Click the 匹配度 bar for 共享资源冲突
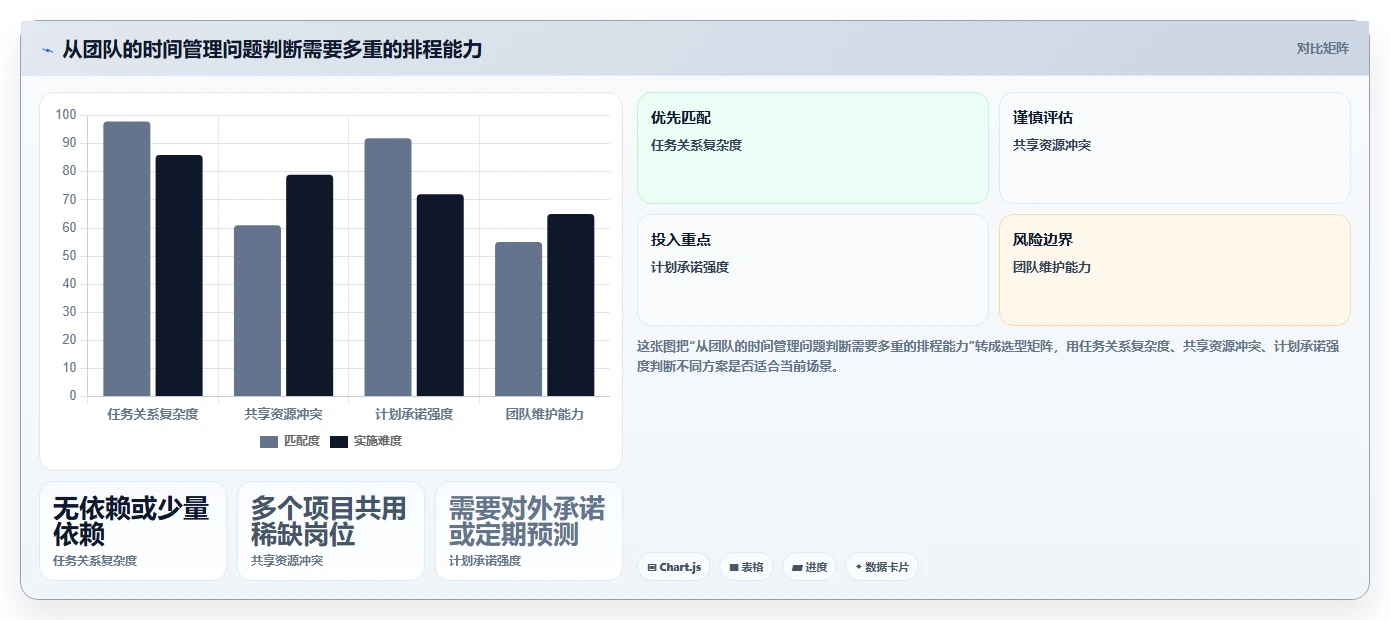Image resolution: width=1390 pixels, height=620 pixels. (257, 311)
